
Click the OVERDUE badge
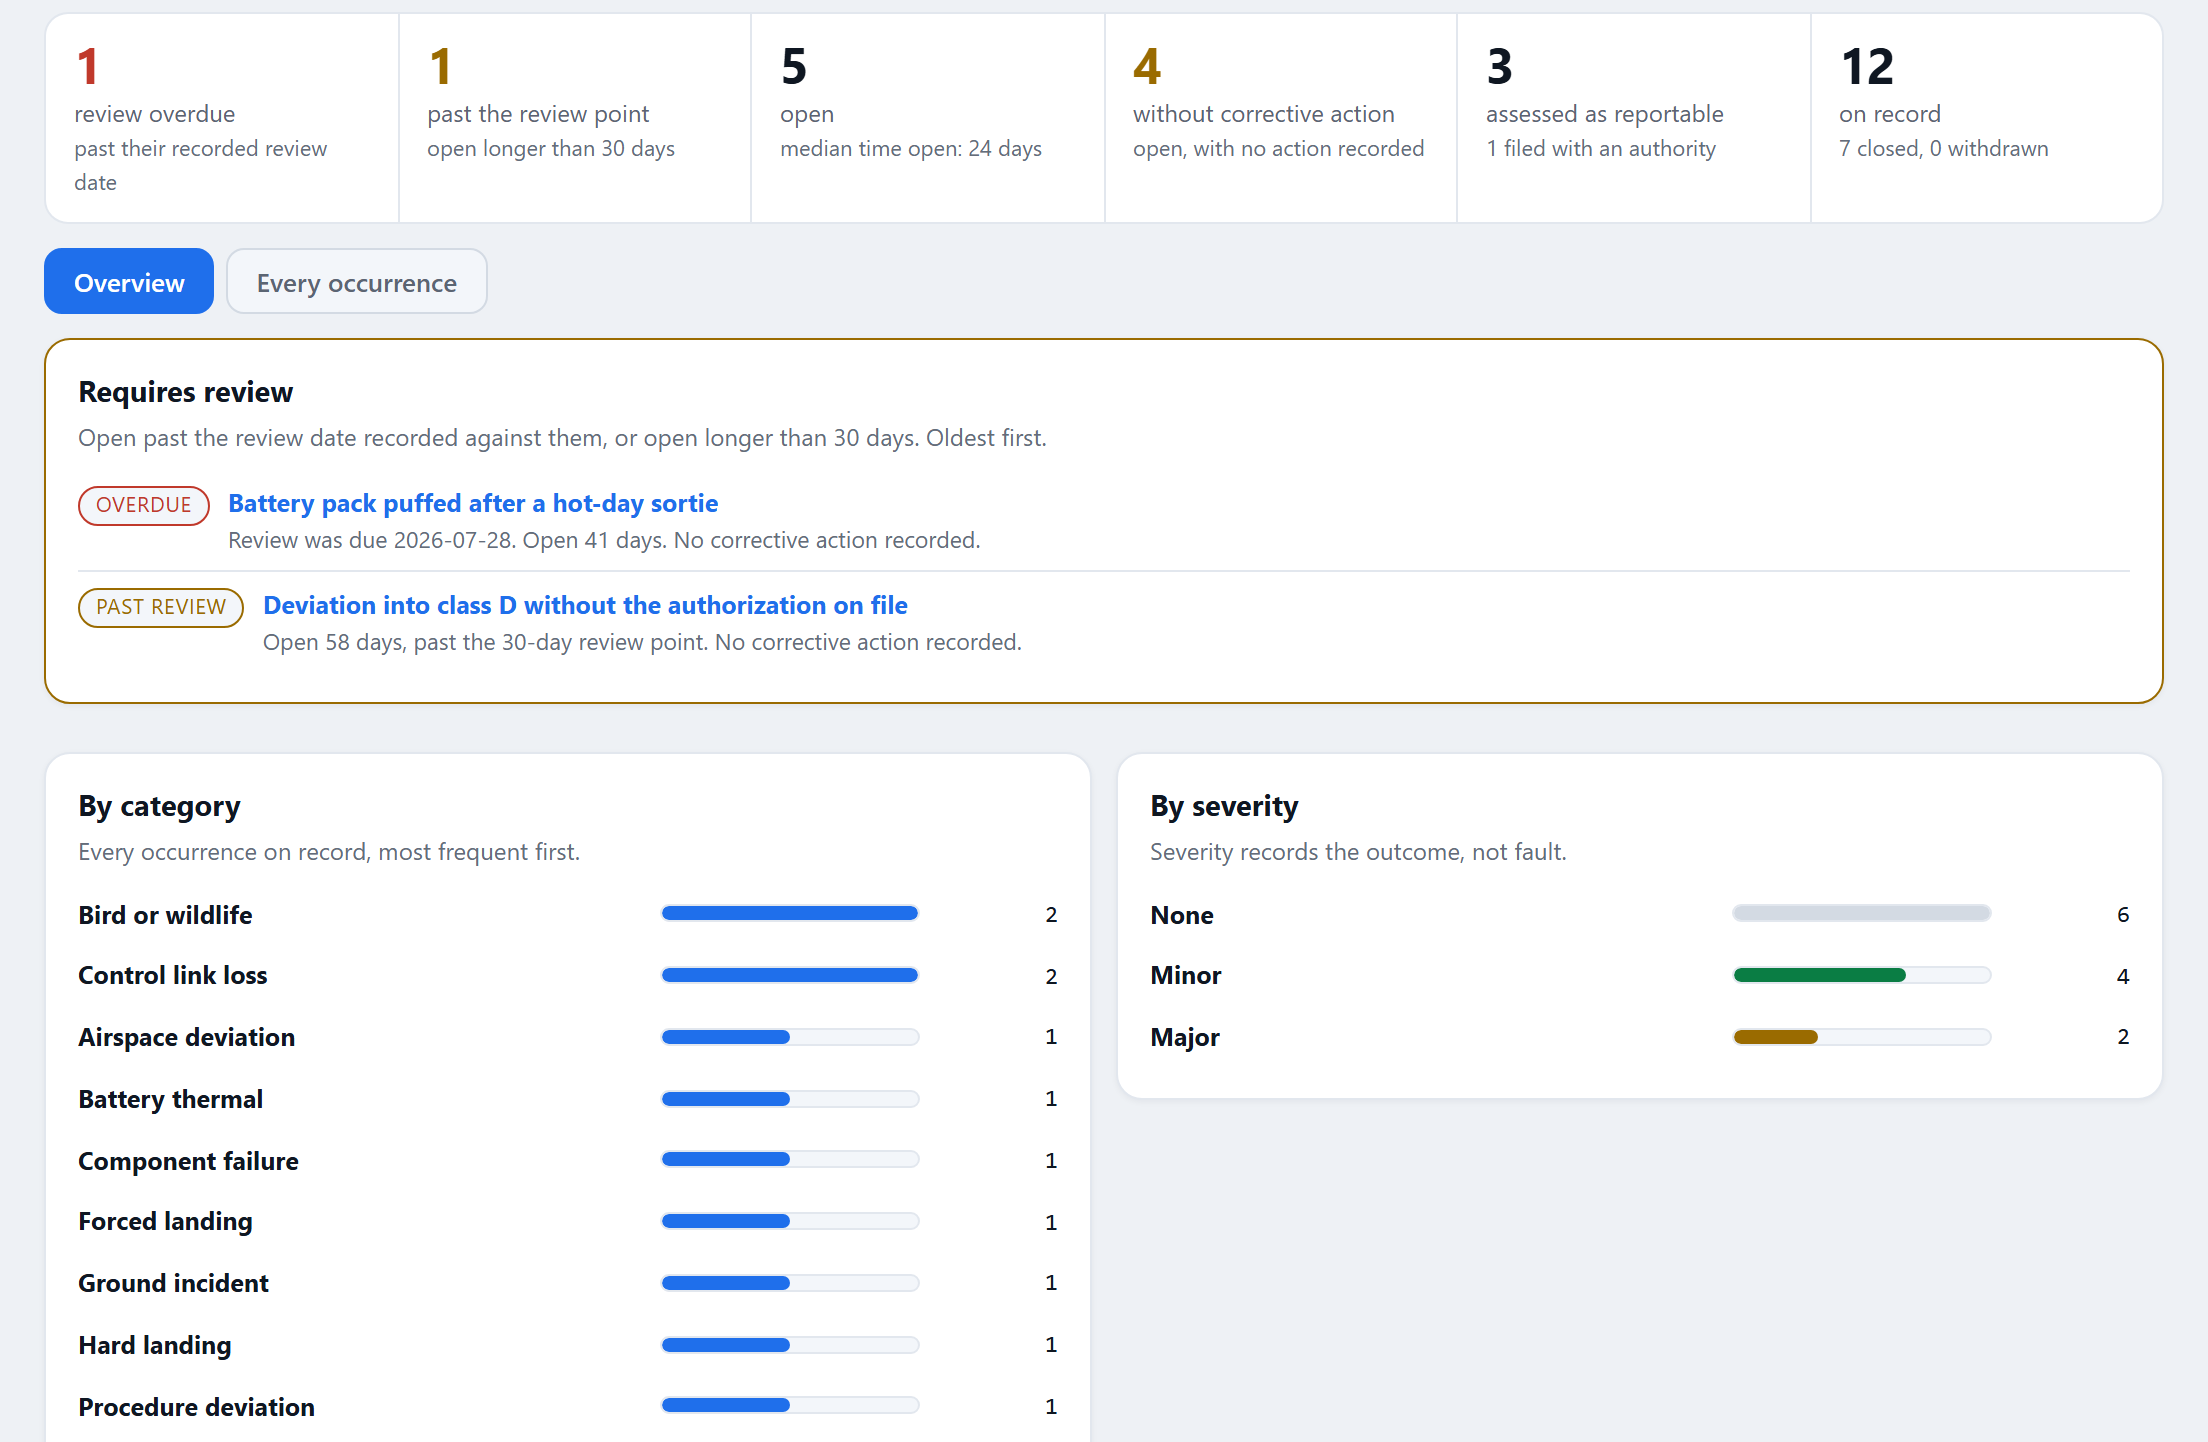[144, 505]
